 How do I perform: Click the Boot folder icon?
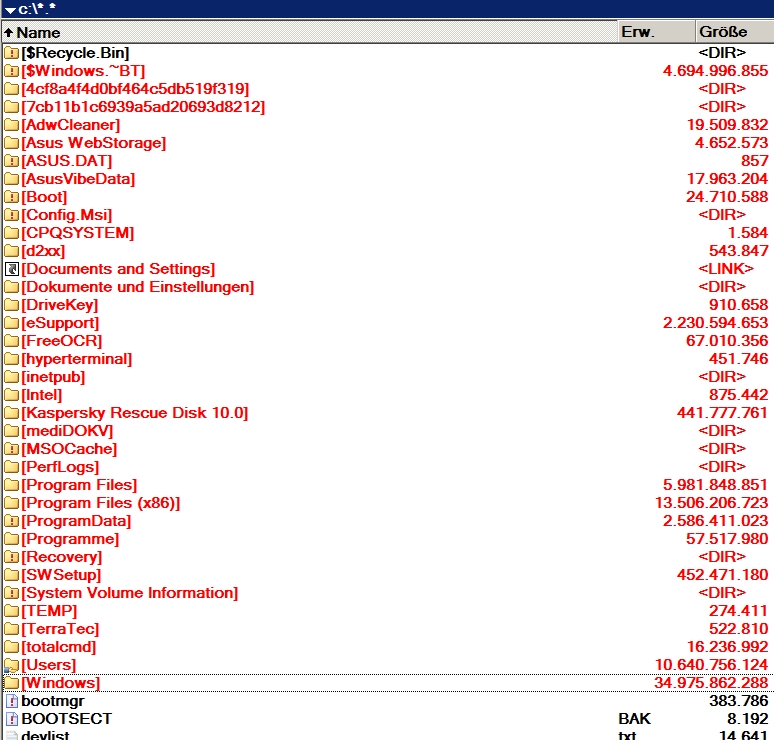coord(11,197)
